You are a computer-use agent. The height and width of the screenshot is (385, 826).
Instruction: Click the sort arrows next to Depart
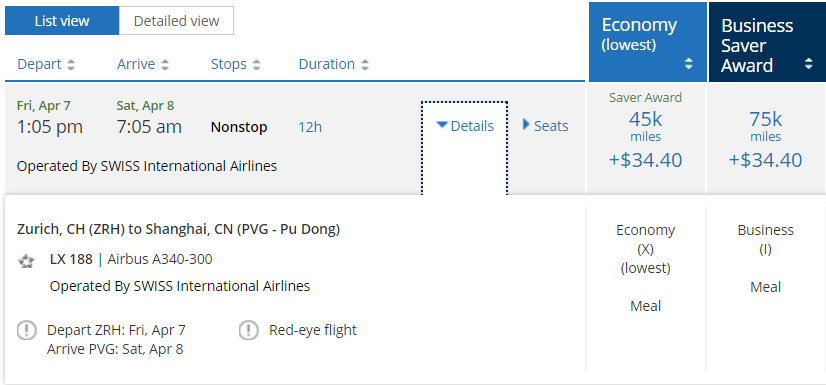71,65
